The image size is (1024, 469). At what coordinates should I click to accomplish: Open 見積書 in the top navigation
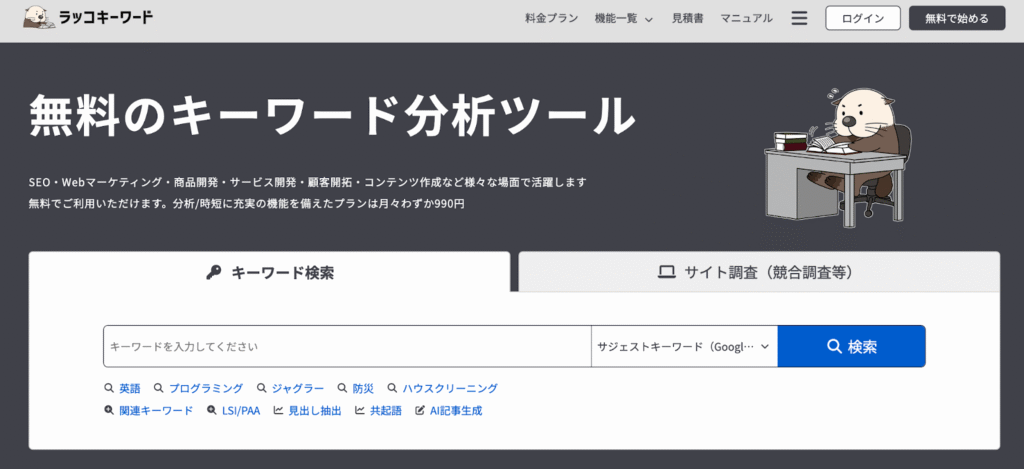point(687,18)
